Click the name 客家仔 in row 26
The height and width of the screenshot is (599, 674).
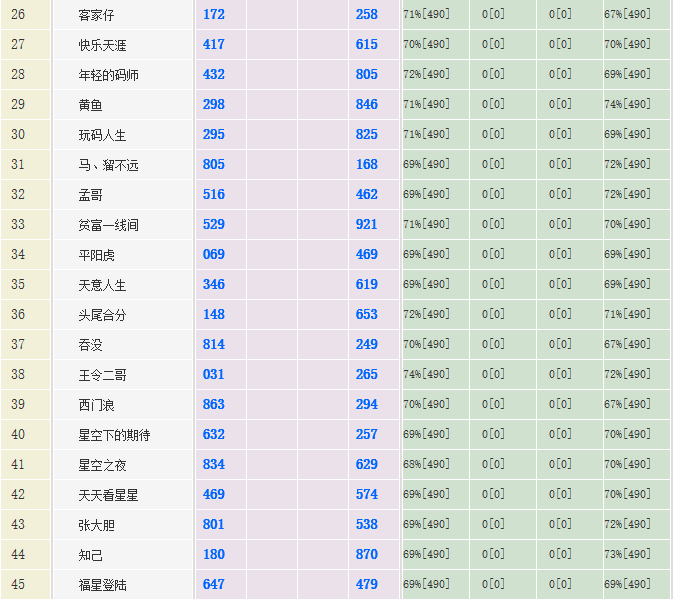(97, 15)
